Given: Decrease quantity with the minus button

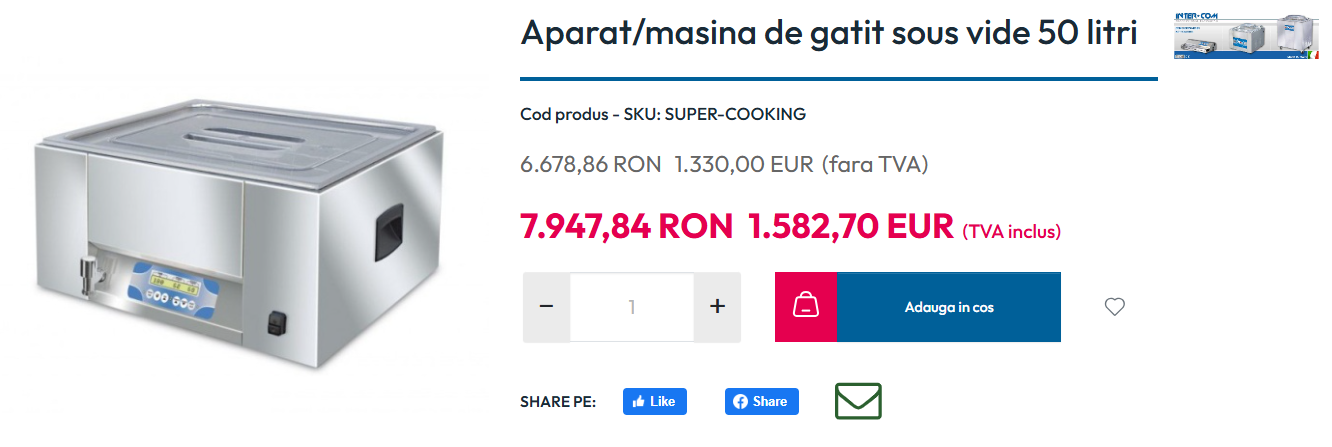Looking at the screenshot, I should pos(546,307).
